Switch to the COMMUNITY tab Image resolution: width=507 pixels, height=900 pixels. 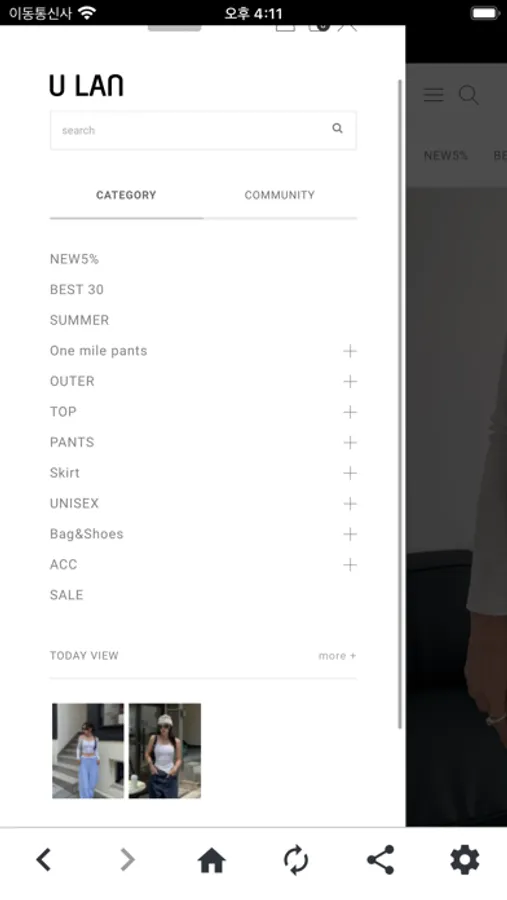(280, 195)
